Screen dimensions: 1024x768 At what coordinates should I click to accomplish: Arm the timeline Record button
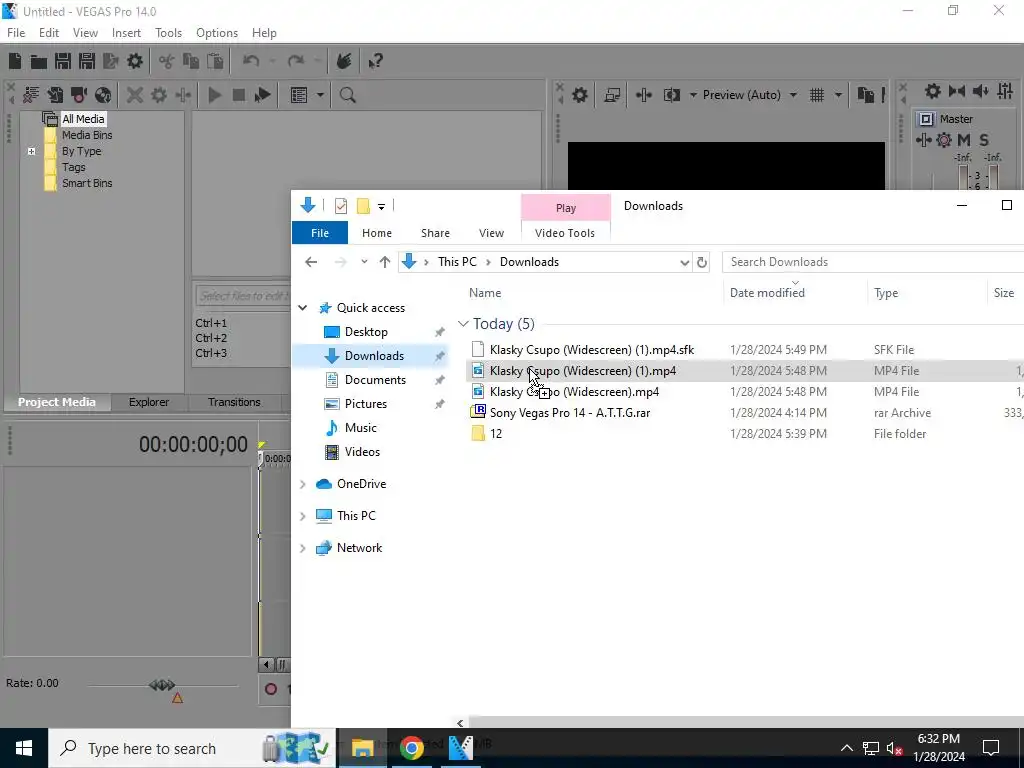[271, 689]
